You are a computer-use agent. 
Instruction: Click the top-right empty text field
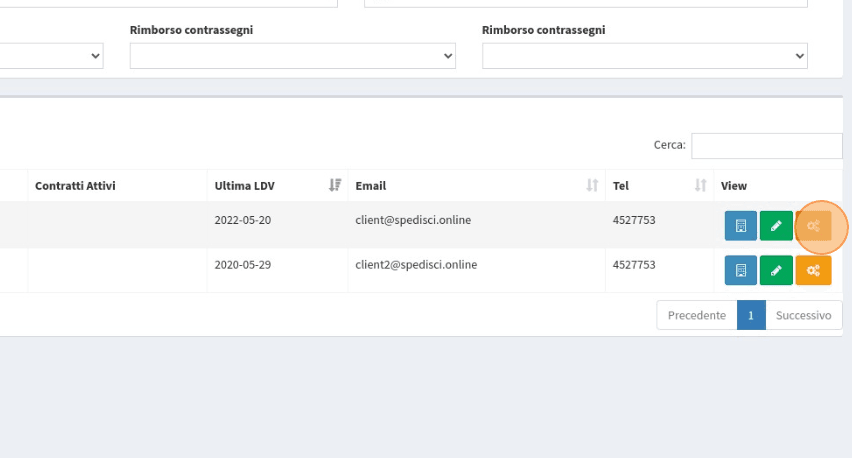pos(600,4)
